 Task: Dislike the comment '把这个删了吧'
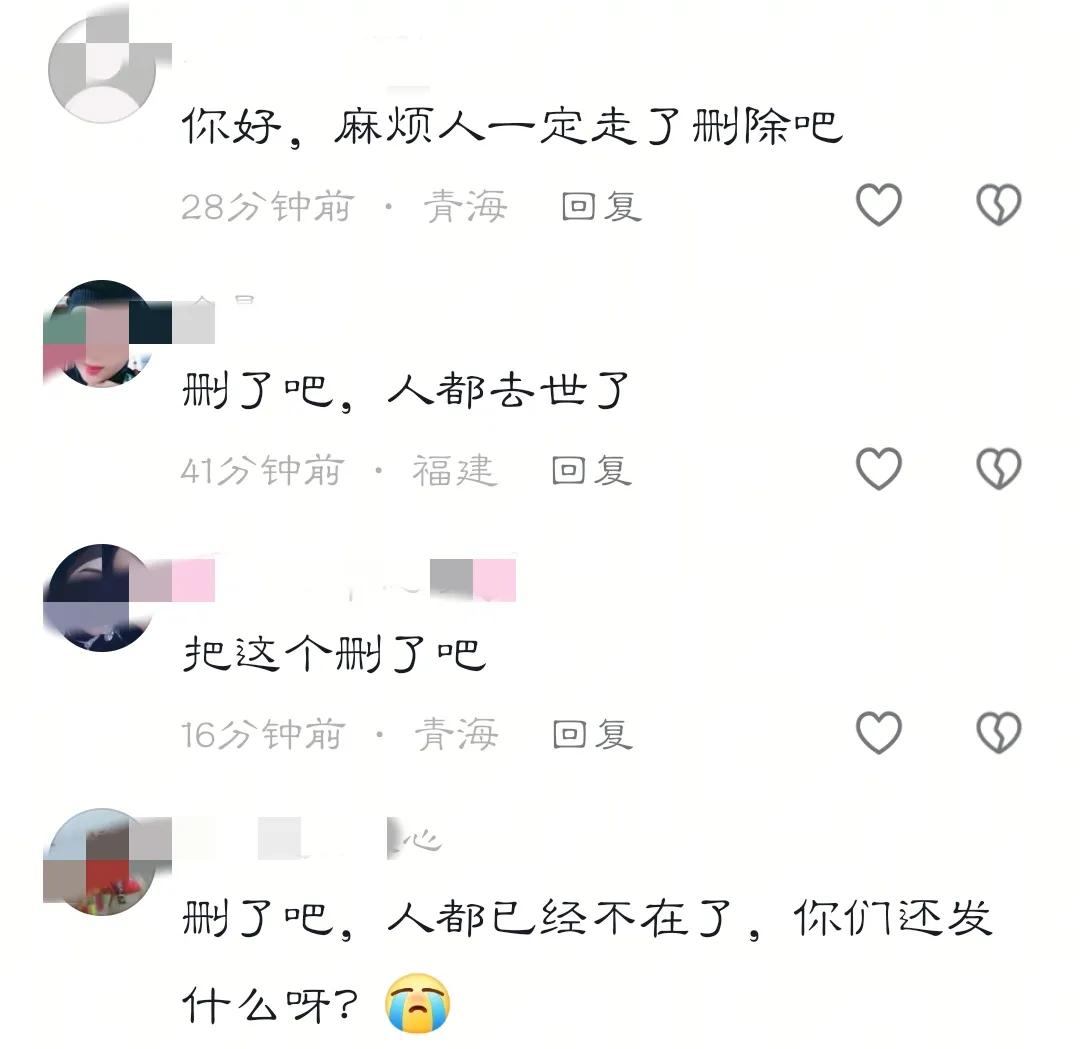(x=998, y=733)
